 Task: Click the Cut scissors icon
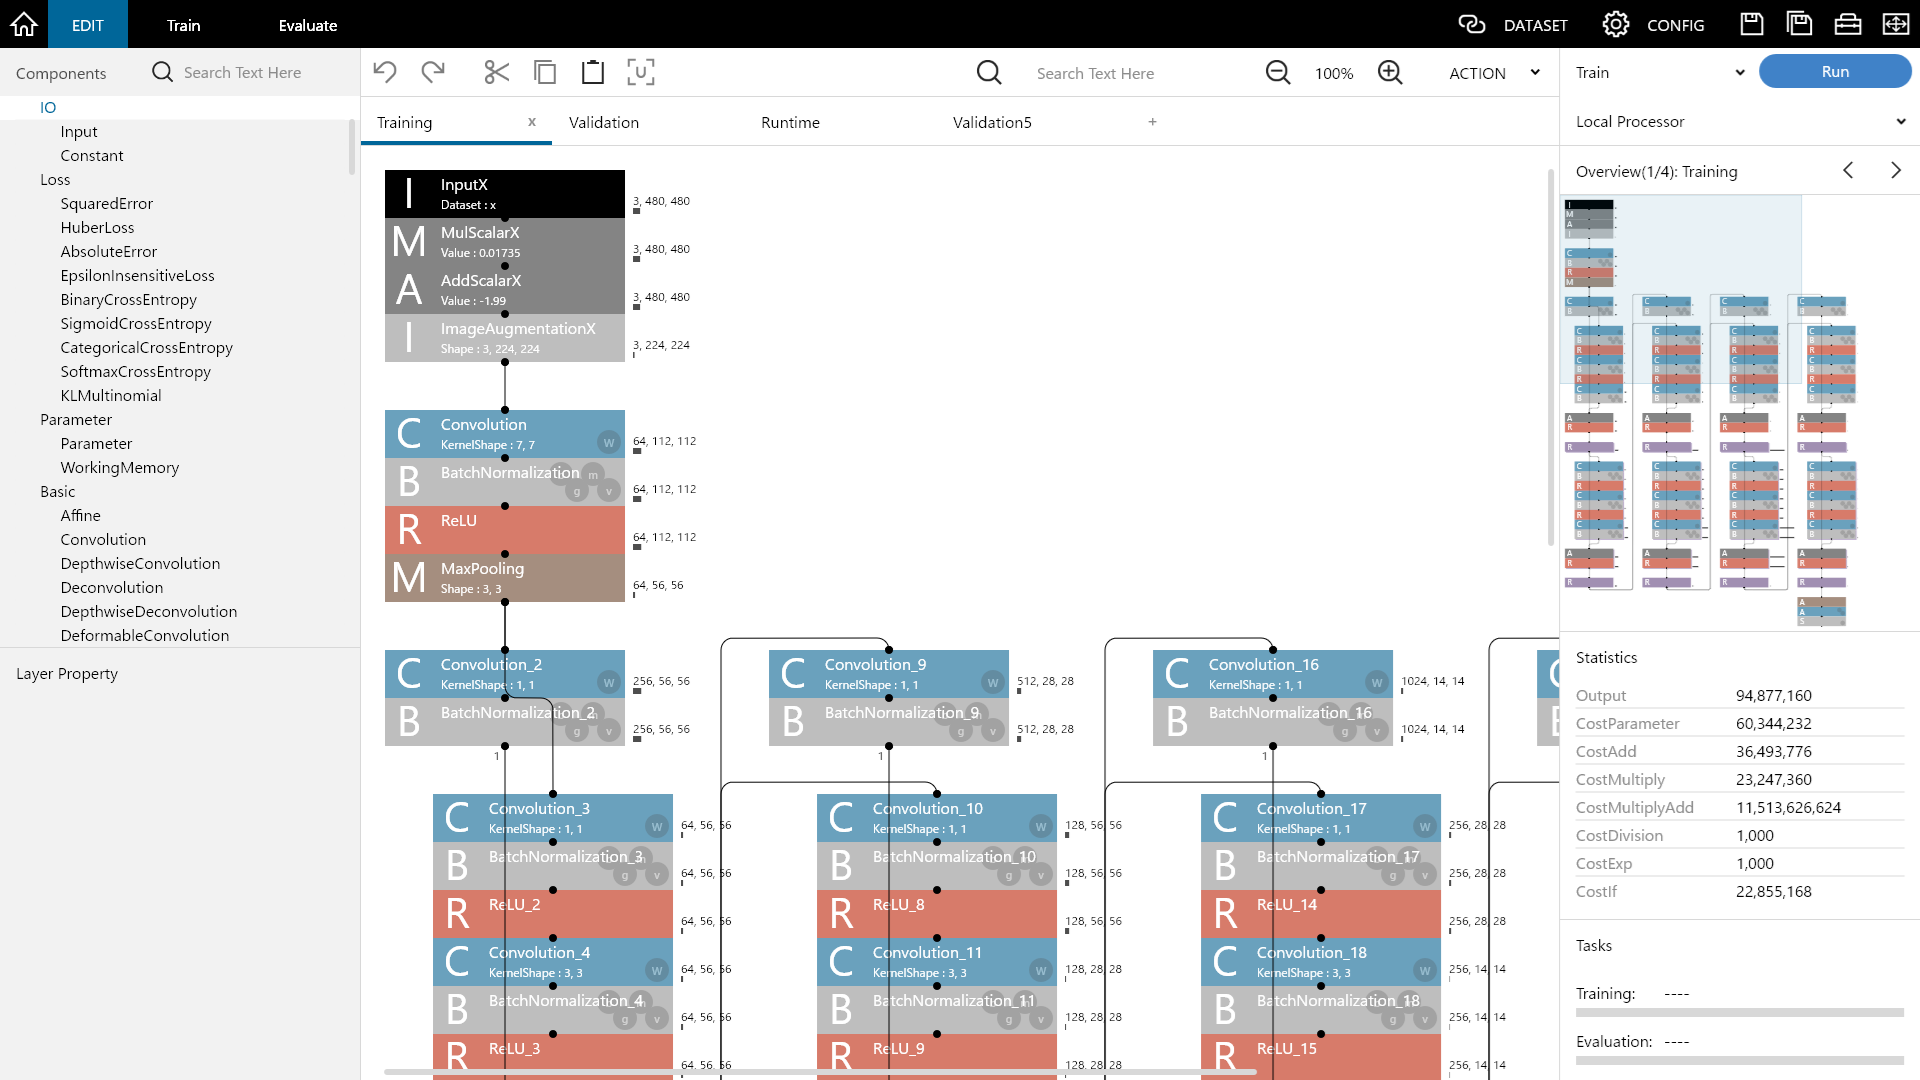(496, 72)
